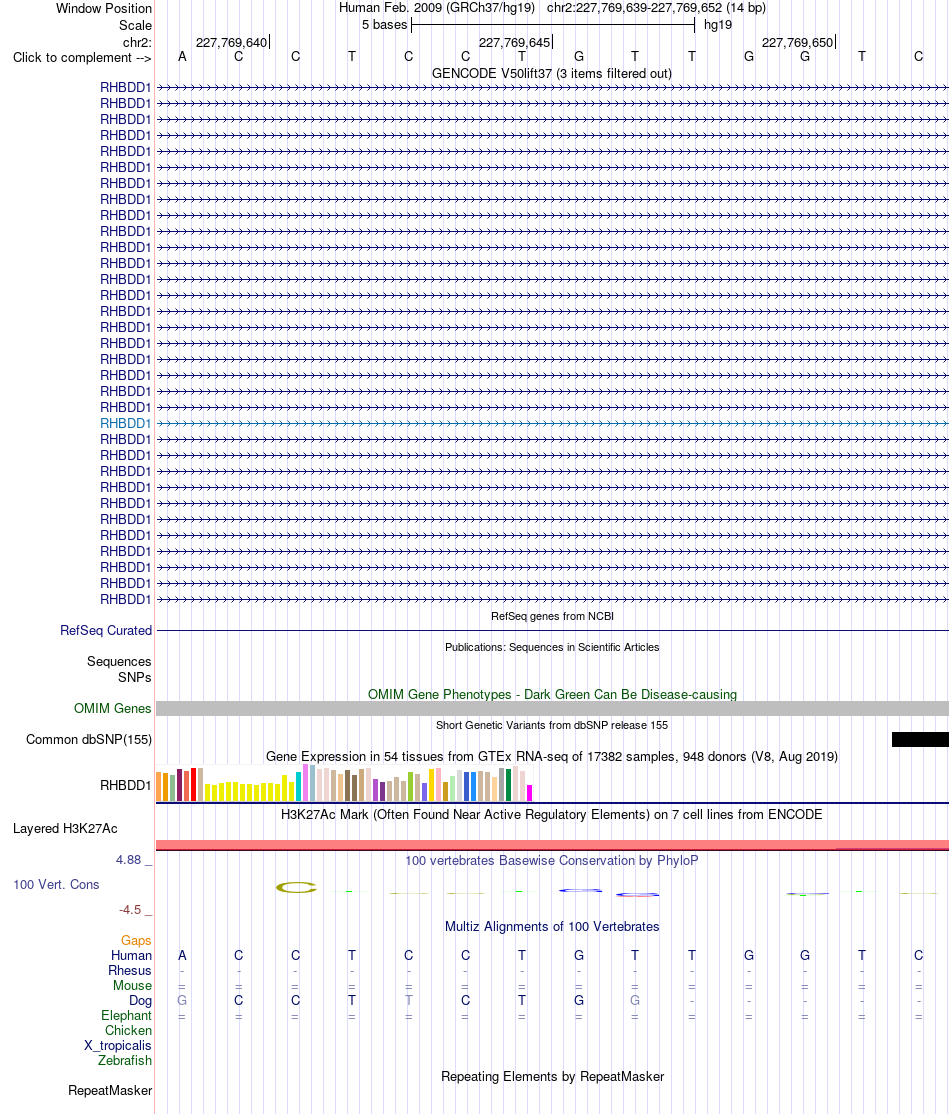Click the 'Window Position' label
The width and height of the screenshot is (950, 1114).
(104, 9)
